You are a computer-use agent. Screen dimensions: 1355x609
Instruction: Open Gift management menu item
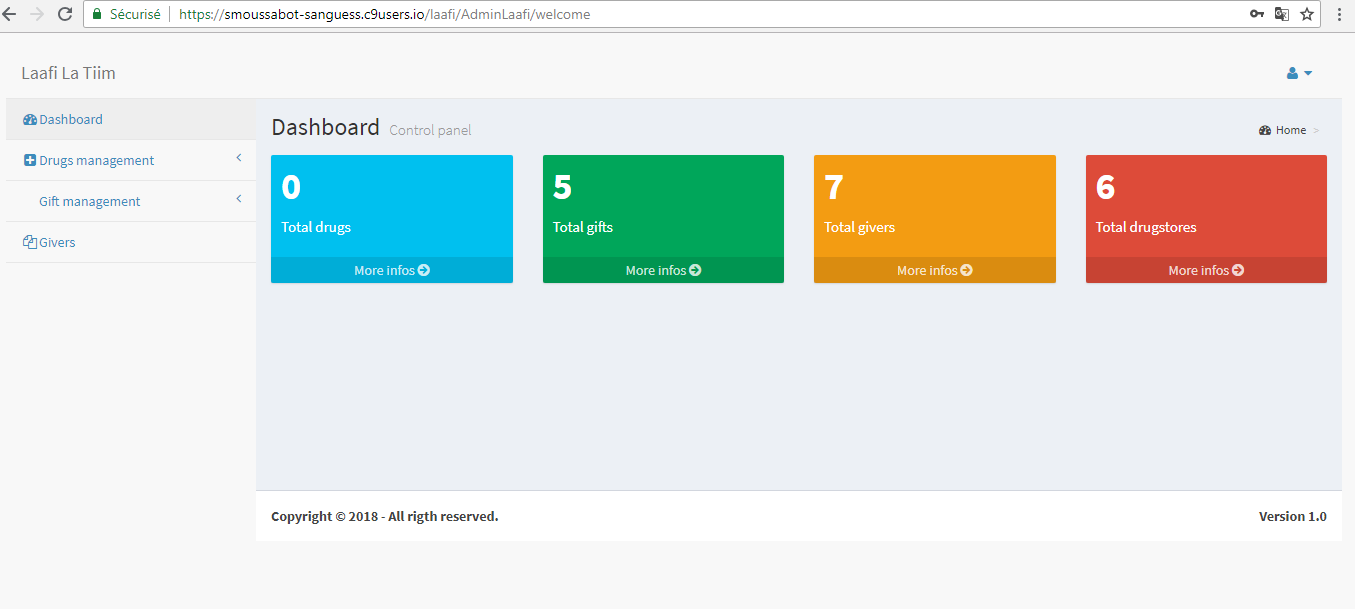[x=131, y=201]
